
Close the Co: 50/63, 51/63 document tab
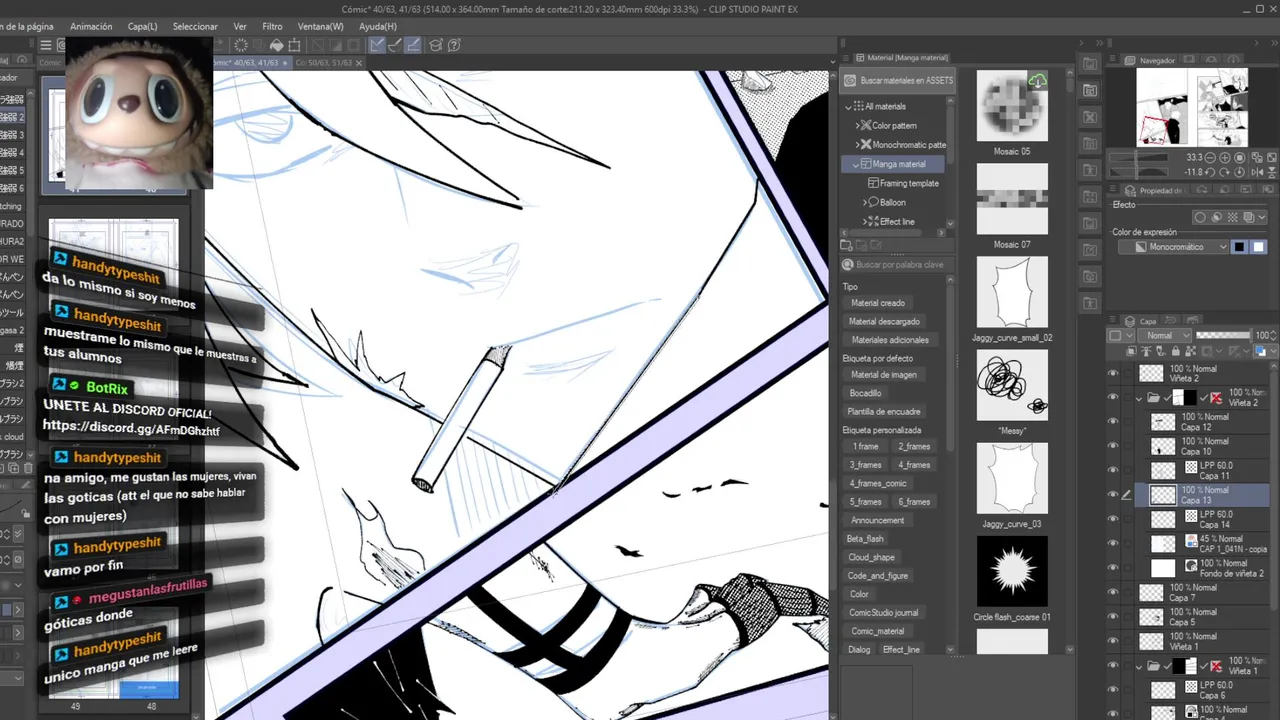[x=360, y=62]
